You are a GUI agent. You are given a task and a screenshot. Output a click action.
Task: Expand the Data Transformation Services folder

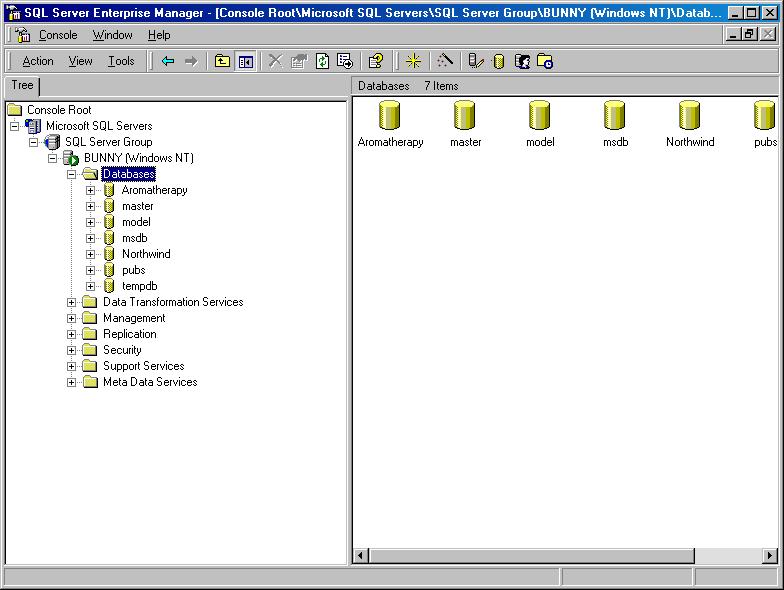[x=72, y=302]
